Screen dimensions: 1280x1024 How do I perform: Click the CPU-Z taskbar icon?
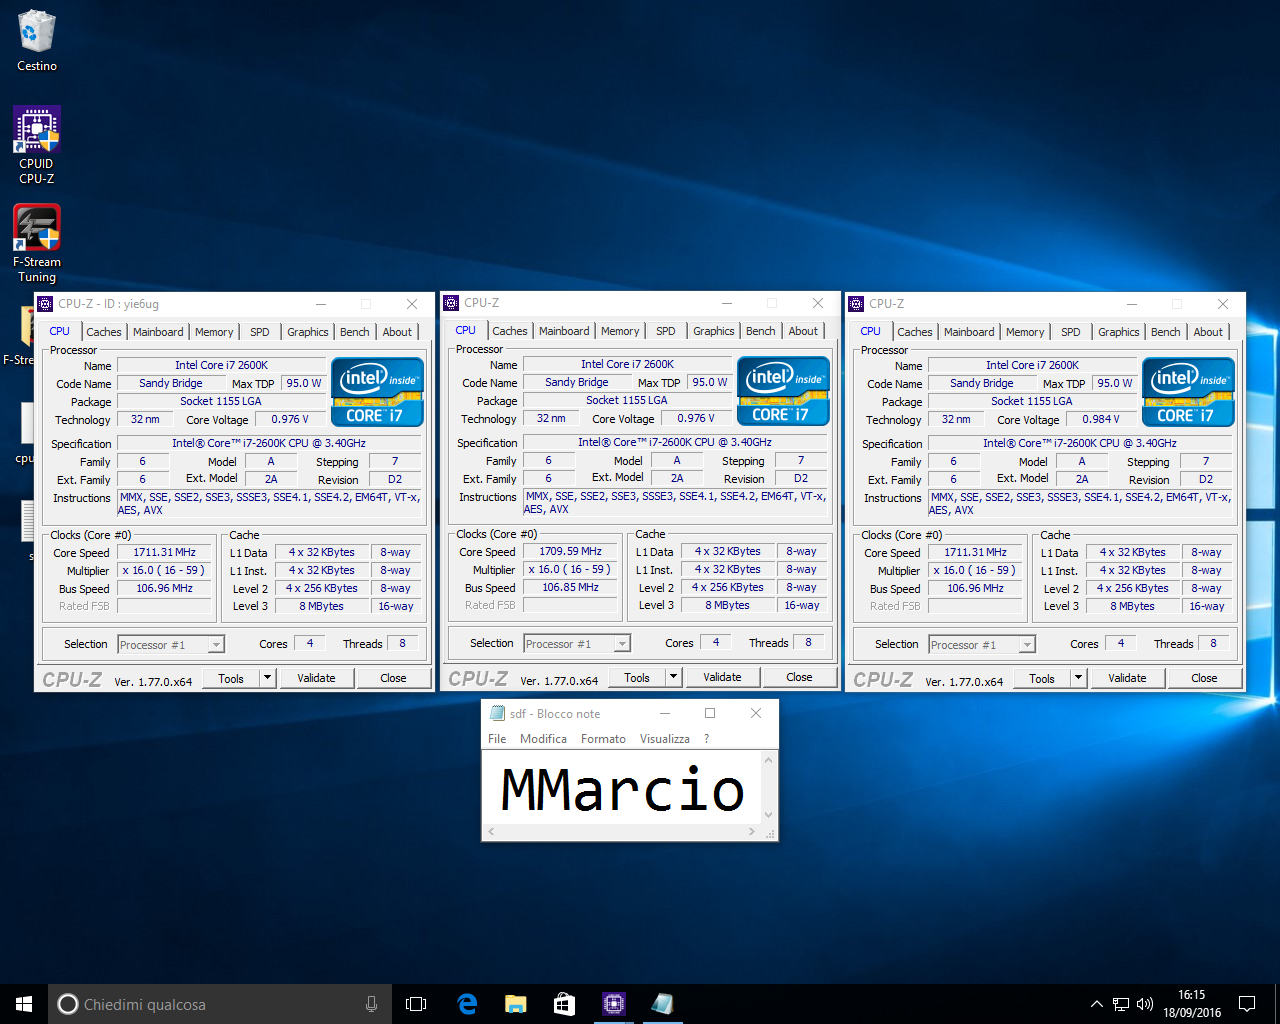pyautogui.click(x=613, y=1004)
